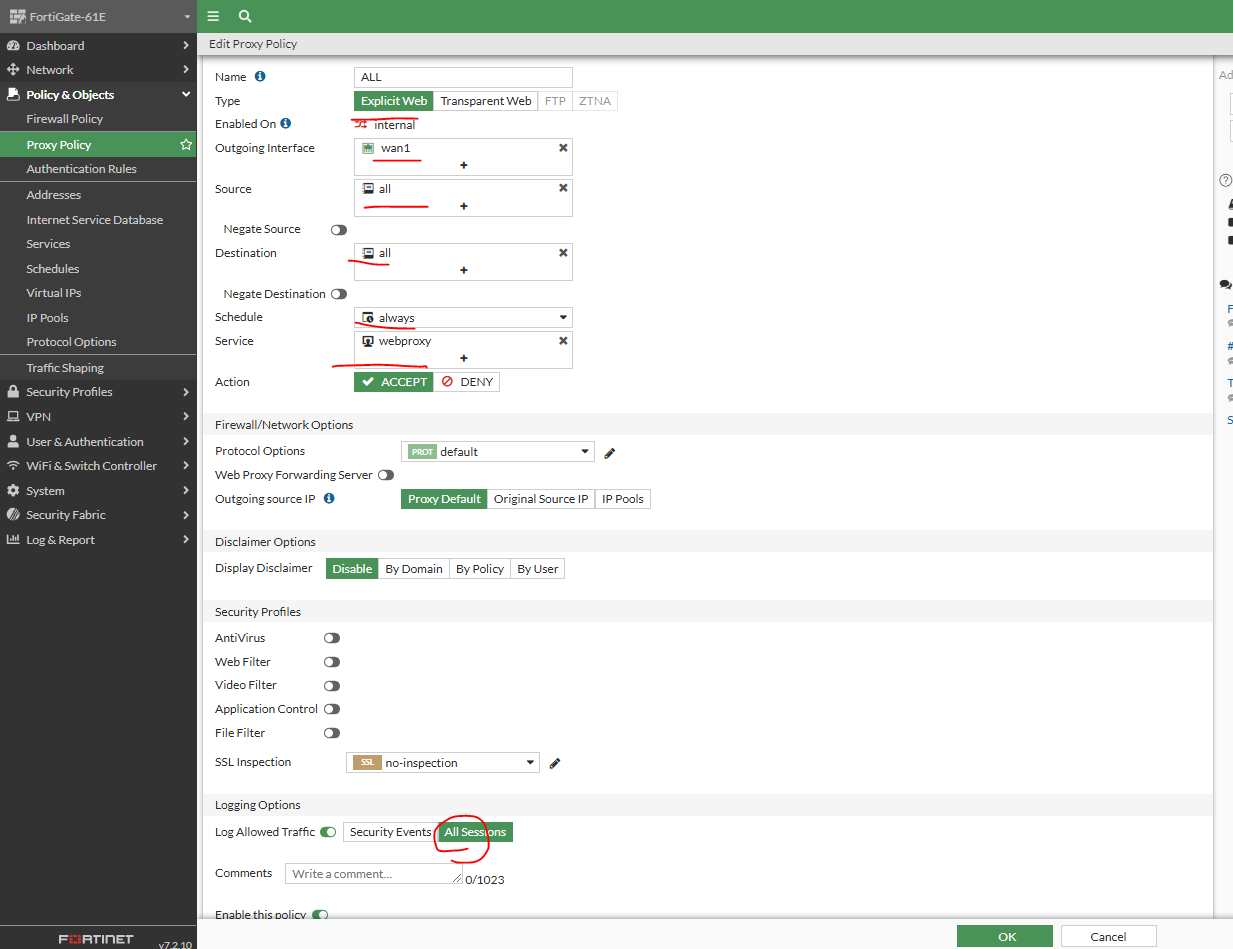Add a Source entry plus
The height and width of the screenshot is (949, 1233).
pos(464,206)
